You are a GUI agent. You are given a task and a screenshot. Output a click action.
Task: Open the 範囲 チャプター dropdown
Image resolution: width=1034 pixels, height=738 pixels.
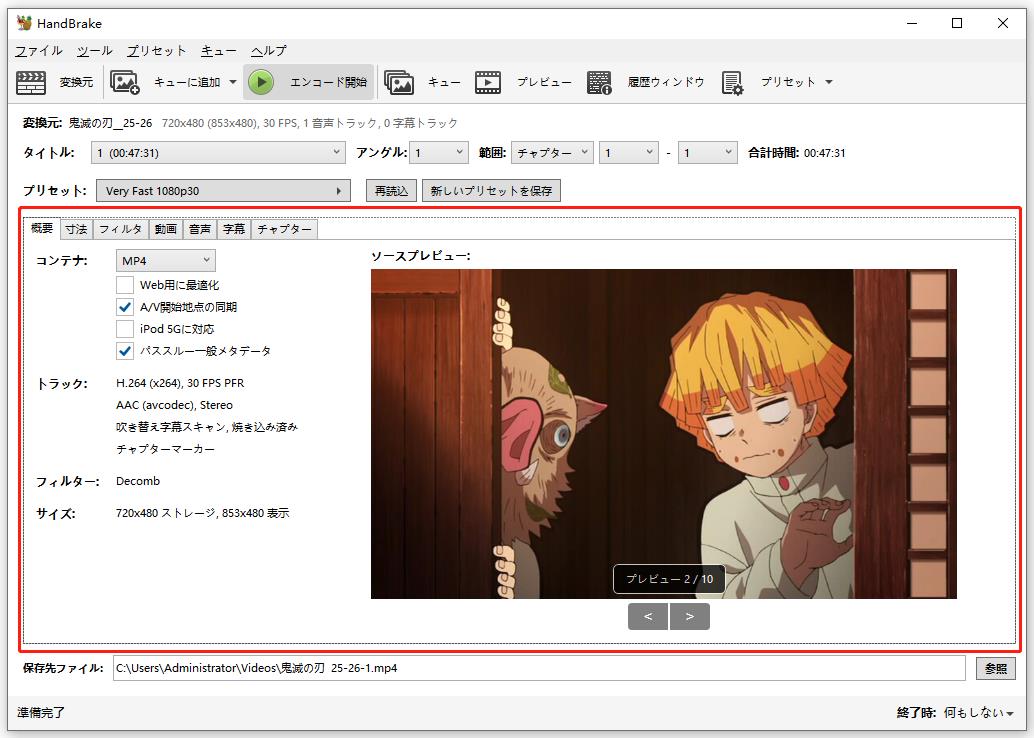pos(552,153)
